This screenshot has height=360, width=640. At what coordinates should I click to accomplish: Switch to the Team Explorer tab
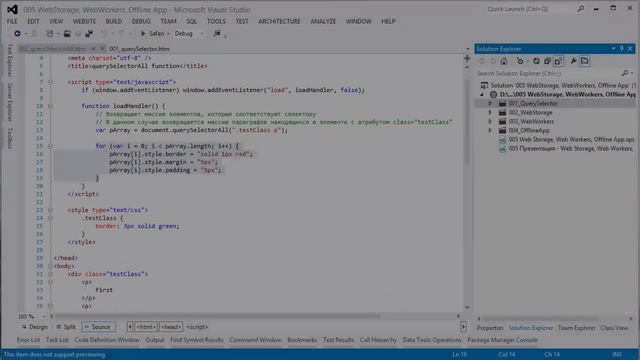tap(577, 328)
